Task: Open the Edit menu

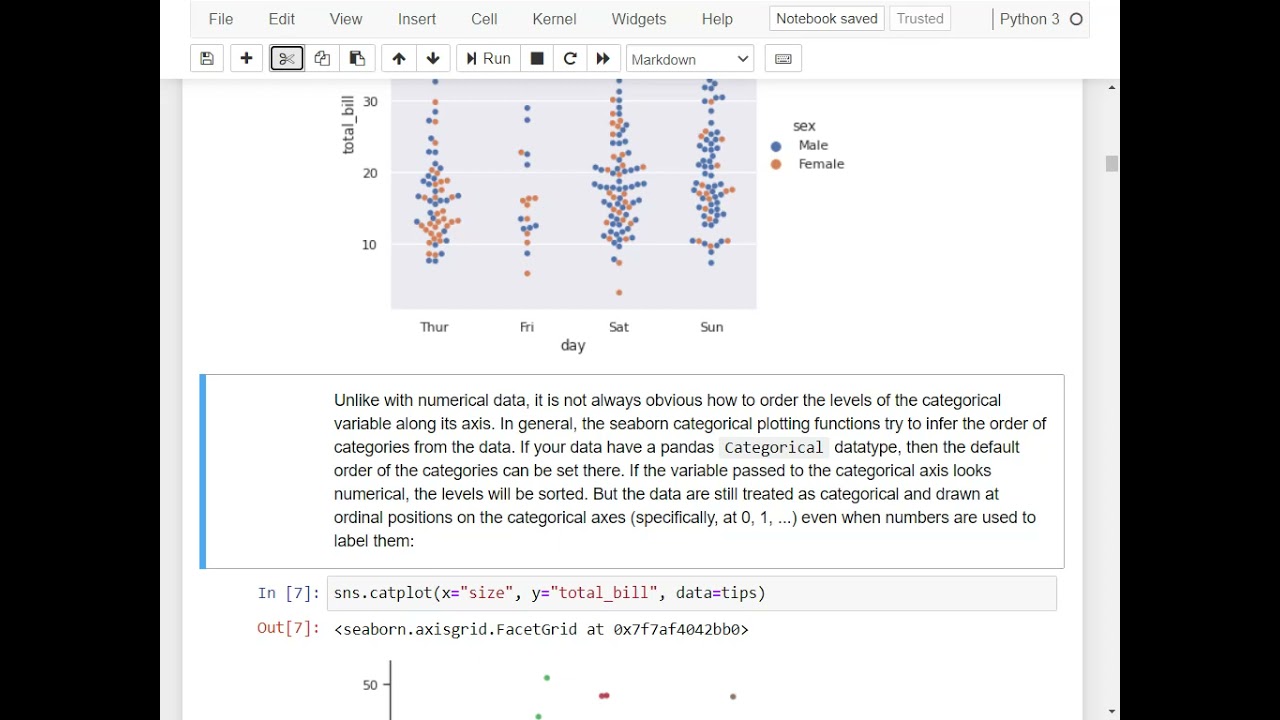Action: 282,19
